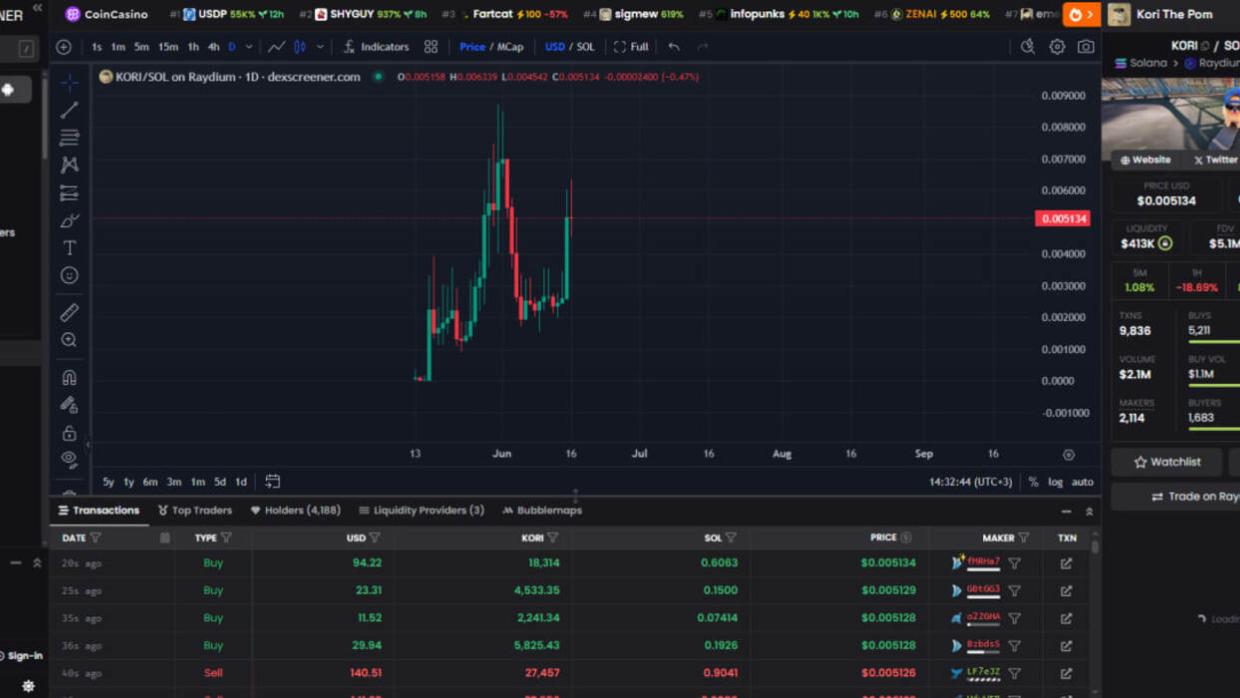Open the Indicators menu

(376, 47)
